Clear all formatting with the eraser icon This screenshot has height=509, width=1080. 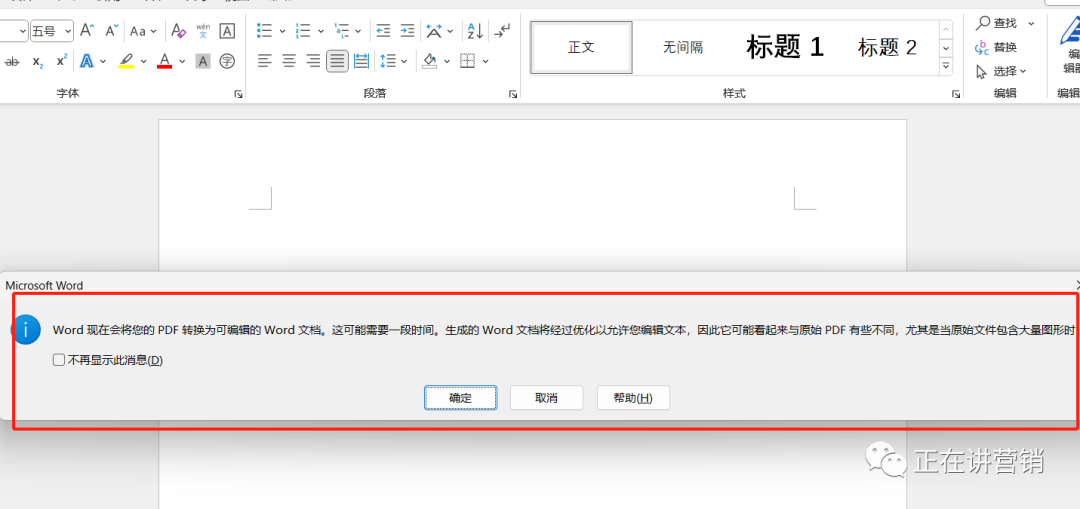178,31
